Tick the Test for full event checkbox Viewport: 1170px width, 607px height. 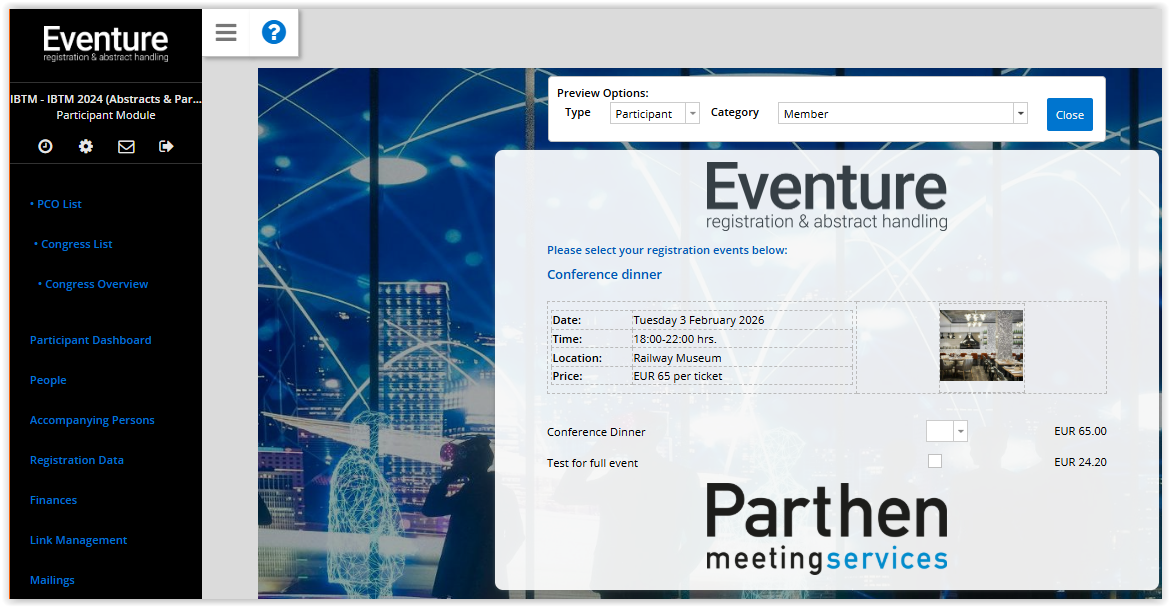935,461
